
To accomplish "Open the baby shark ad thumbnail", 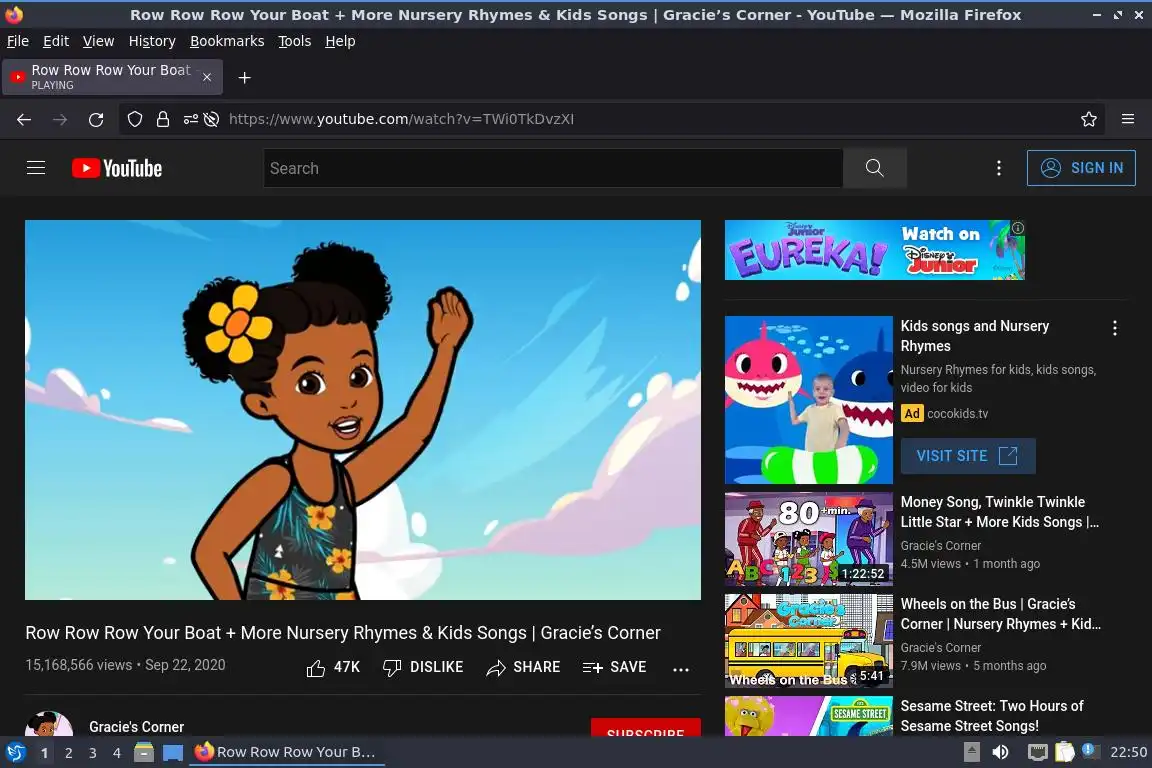I will 809,400.
